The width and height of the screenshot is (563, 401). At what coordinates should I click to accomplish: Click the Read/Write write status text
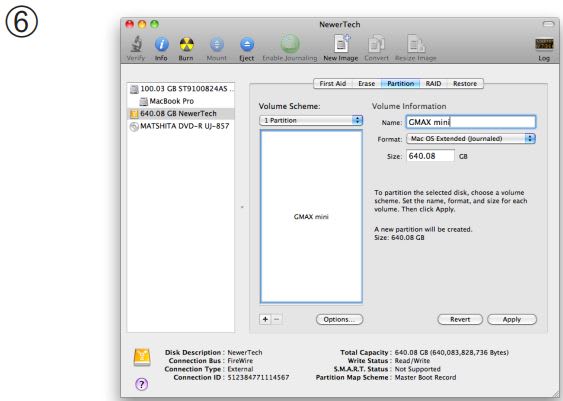[412, 361]
